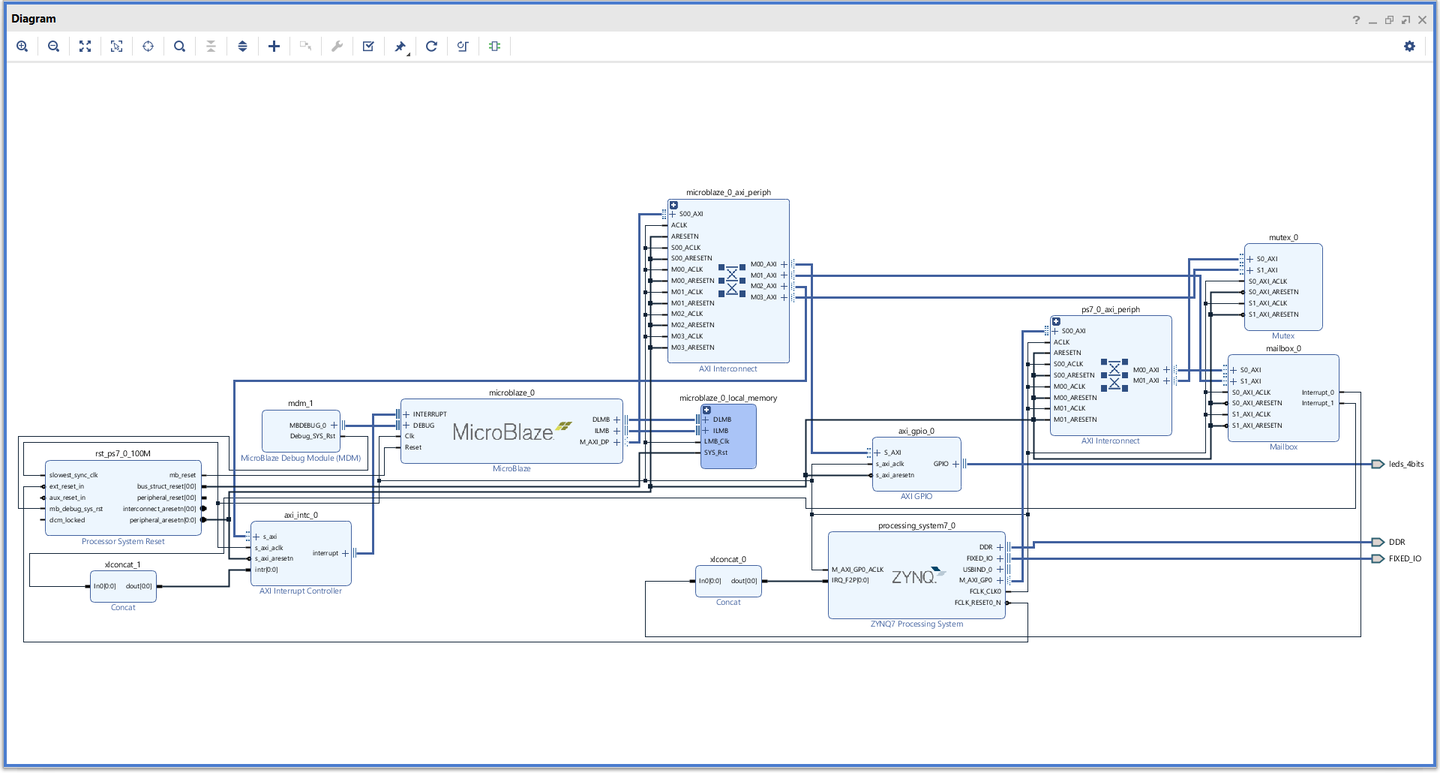Expand the microblaze_0_local_memory hierarchy

coord(706,410)
